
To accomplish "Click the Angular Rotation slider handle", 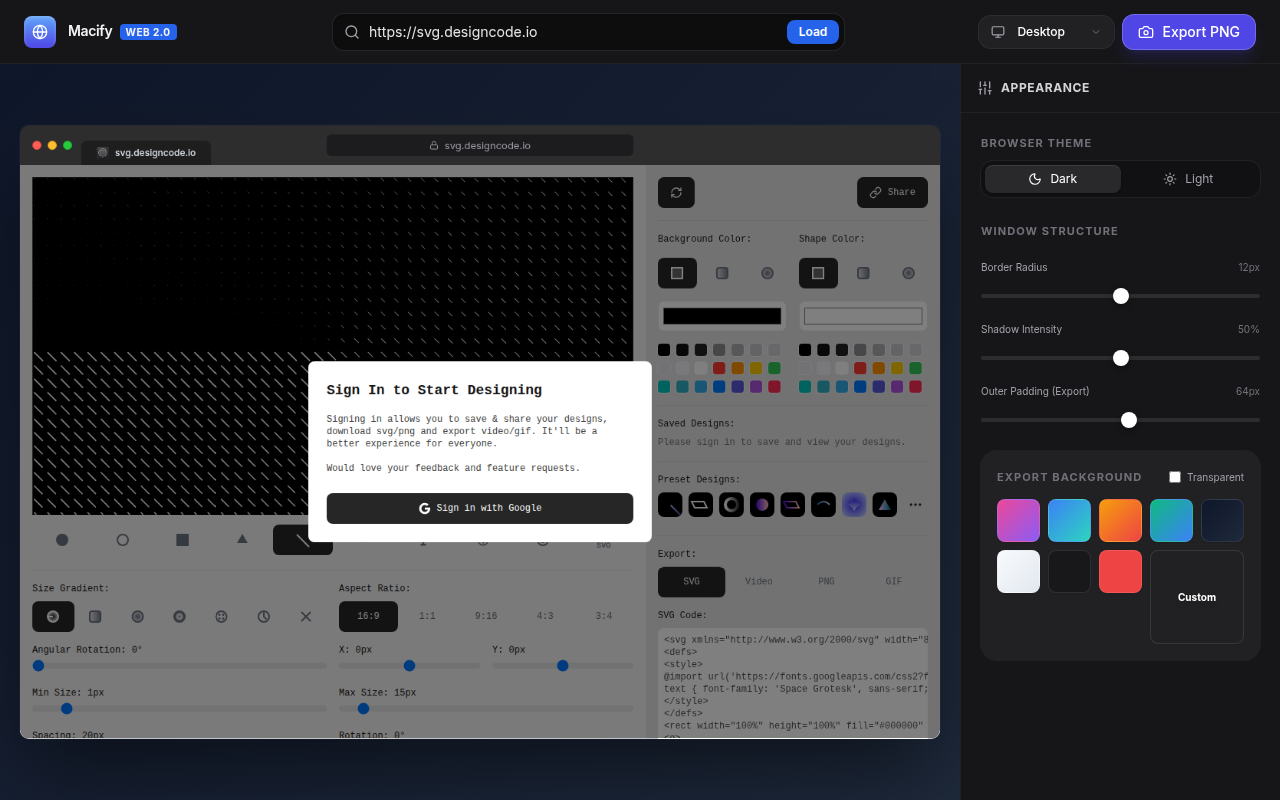I will tap(38, 665).
